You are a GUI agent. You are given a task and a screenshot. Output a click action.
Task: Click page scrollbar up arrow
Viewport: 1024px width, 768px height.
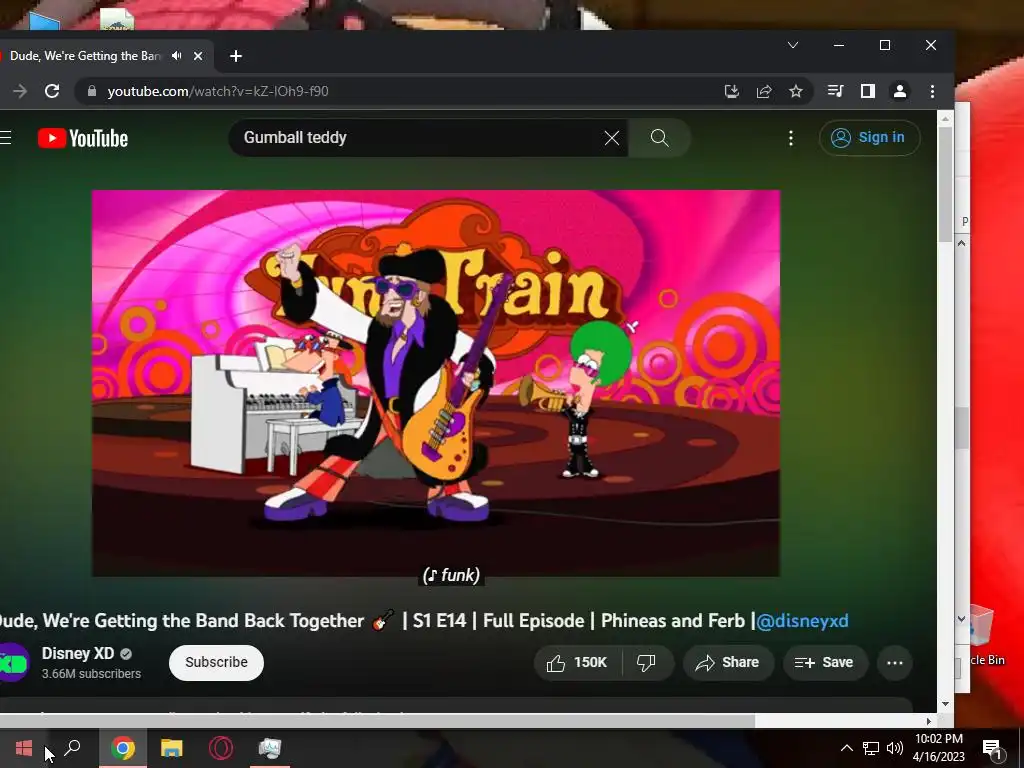tap(945, 118)
